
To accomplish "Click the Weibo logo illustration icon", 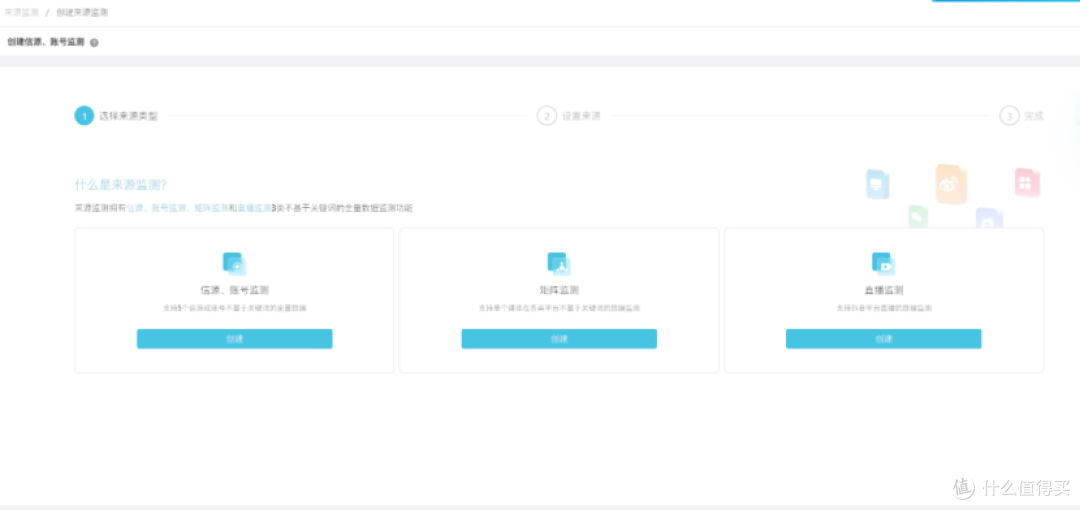I will coord(951,183).
